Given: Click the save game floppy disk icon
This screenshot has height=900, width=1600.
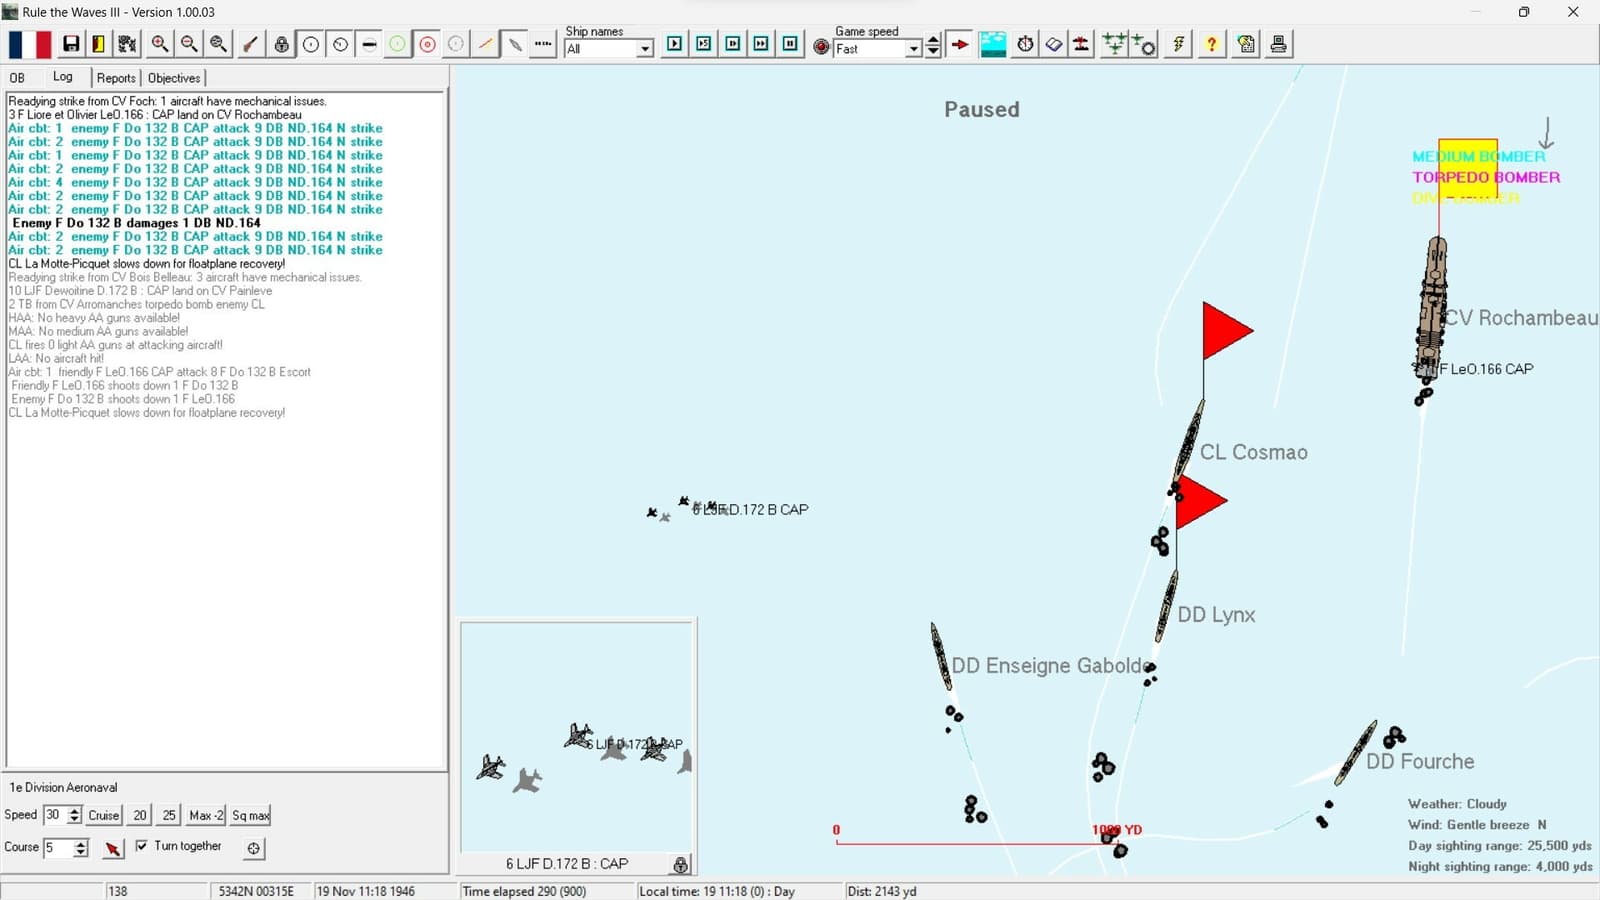Looking at the screenshot, I should click(x=71, y=44).
